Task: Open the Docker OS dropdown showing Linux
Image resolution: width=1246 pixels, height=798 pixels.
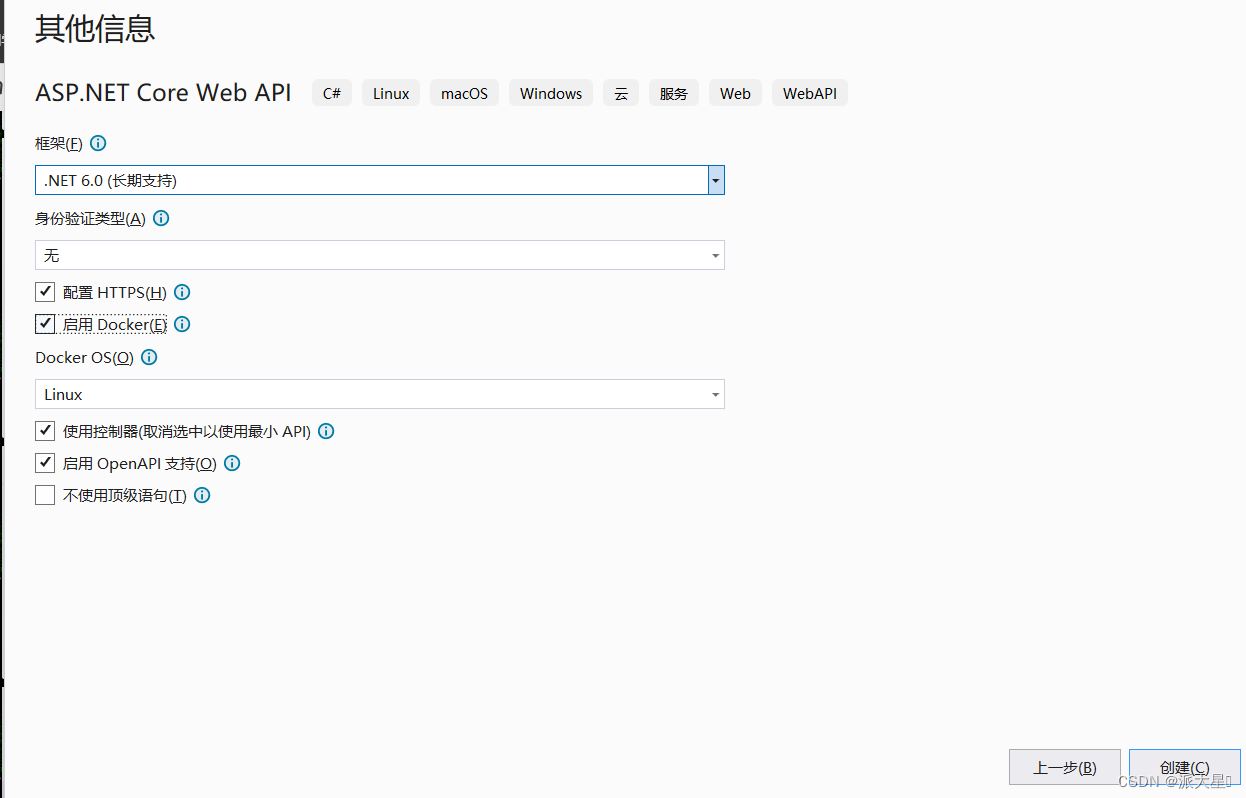Action: (x=715, y=394)
